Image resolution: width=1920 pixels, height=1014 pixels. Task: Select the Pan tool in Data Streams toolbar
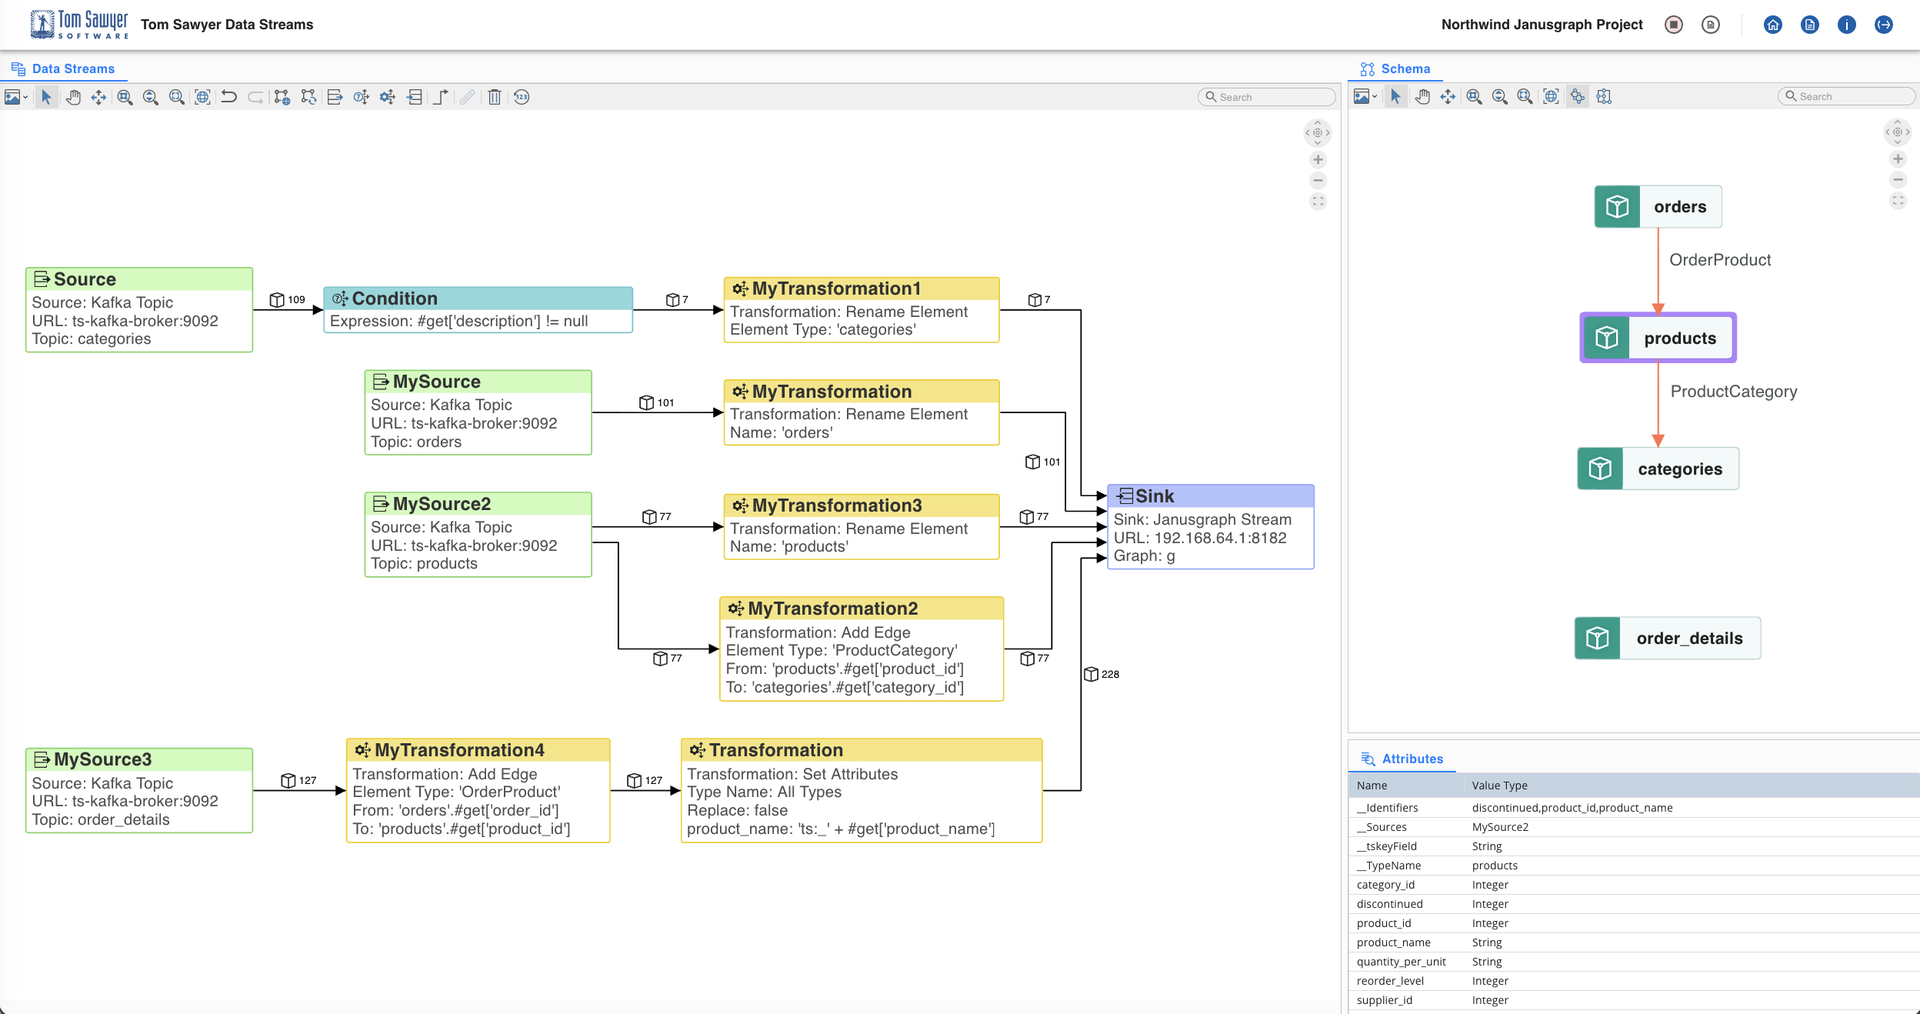[x=73, y=97]
